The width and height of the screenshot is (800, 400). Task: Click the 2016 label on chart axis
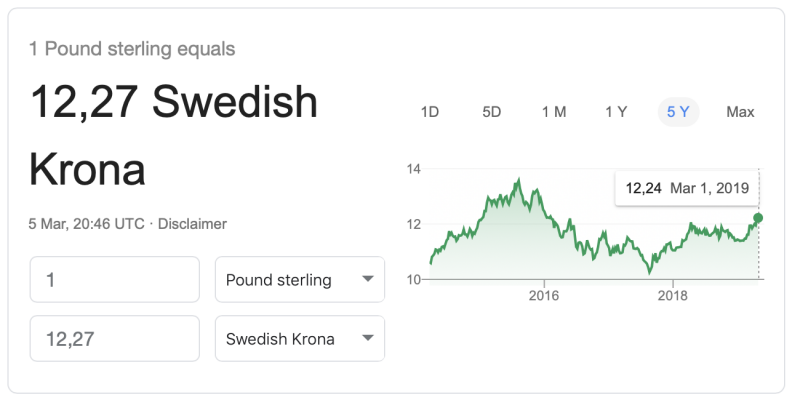point(544,296)
